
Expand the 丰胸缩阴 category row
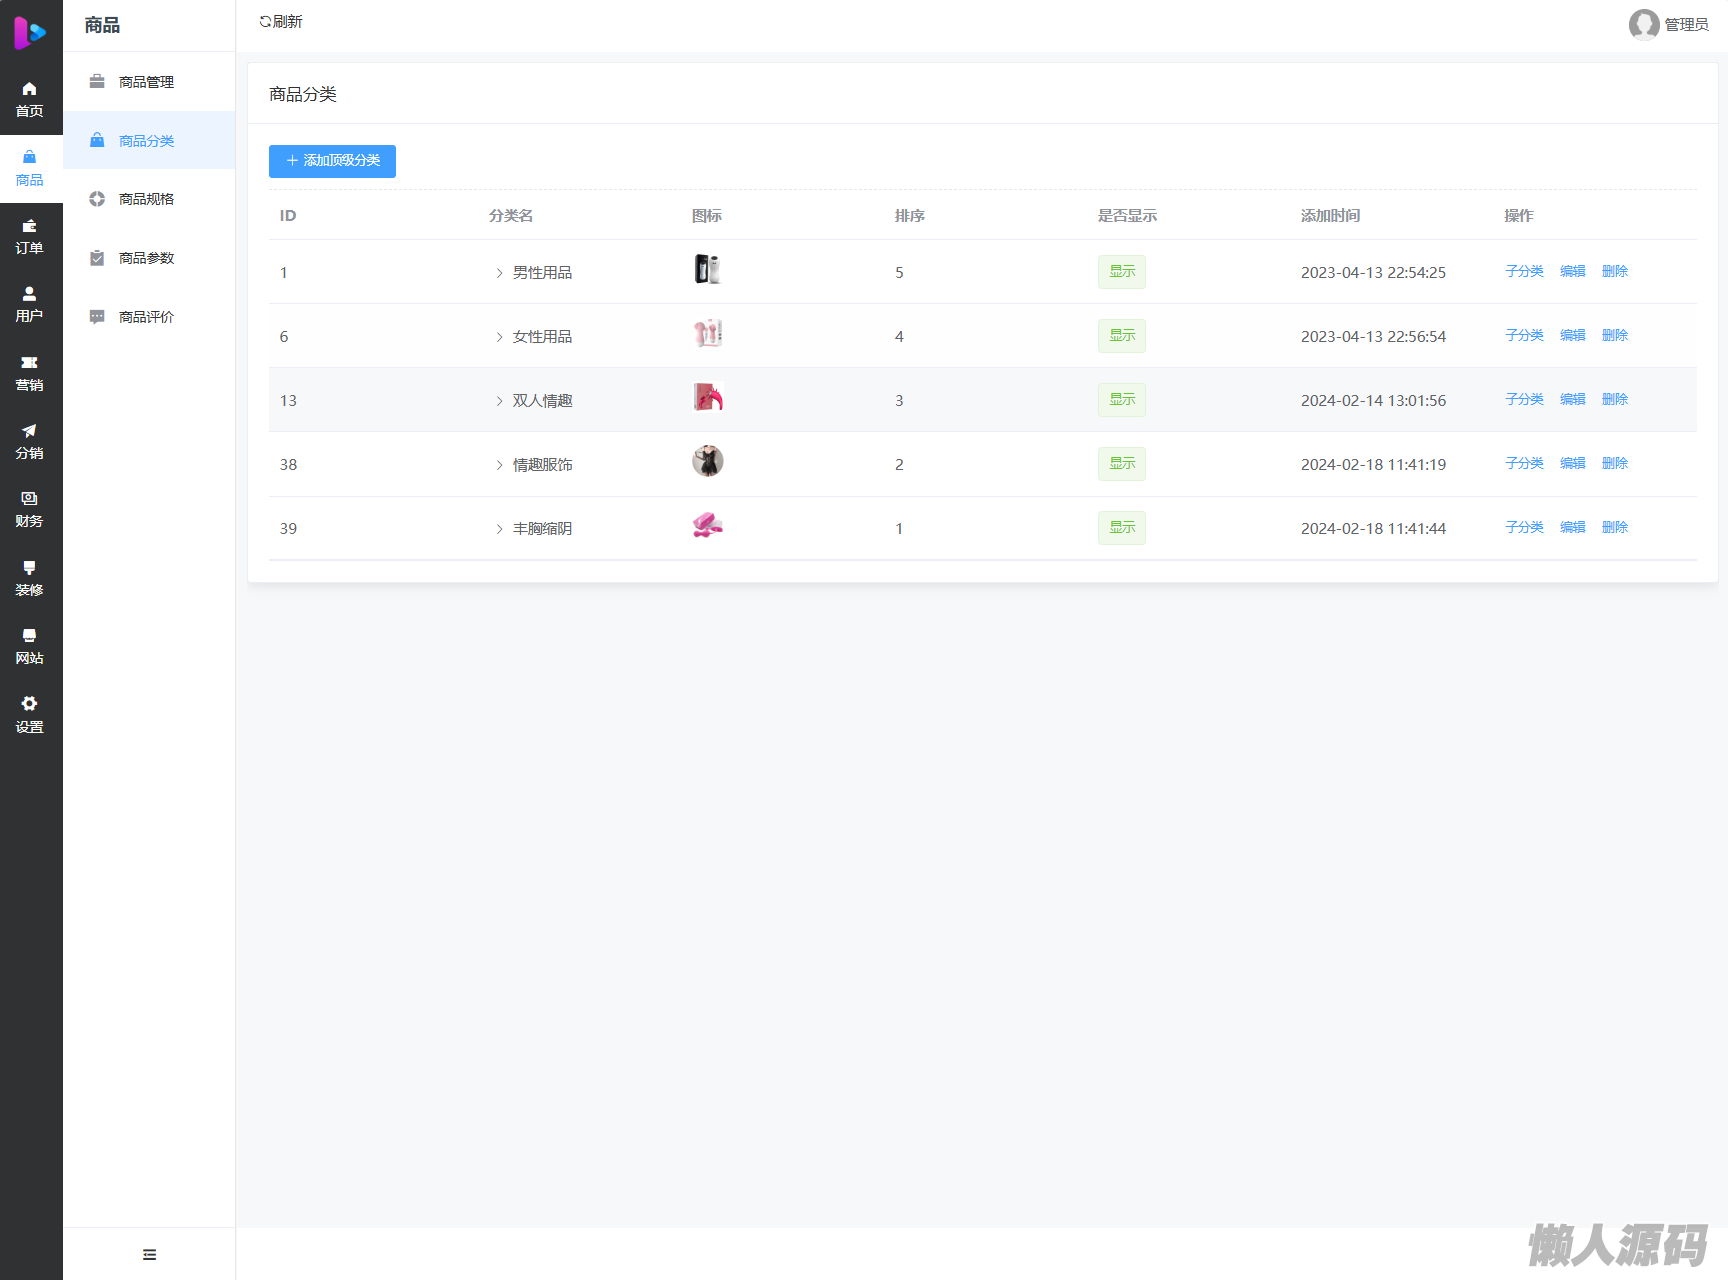(499, 529)
